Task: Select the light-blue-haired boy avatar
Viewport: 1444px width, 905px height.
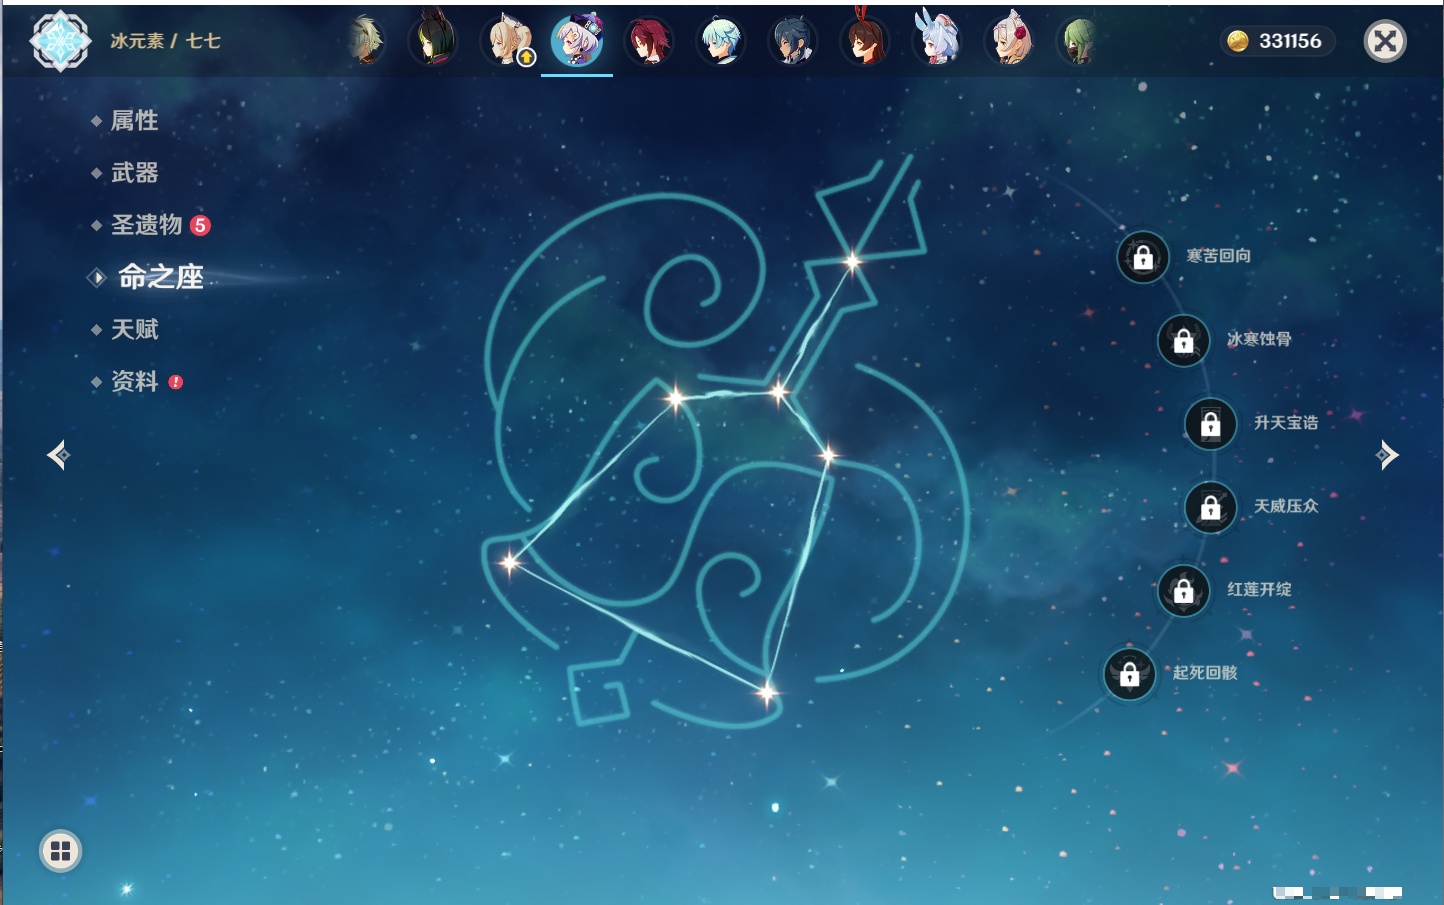Action: pos(721,41)
